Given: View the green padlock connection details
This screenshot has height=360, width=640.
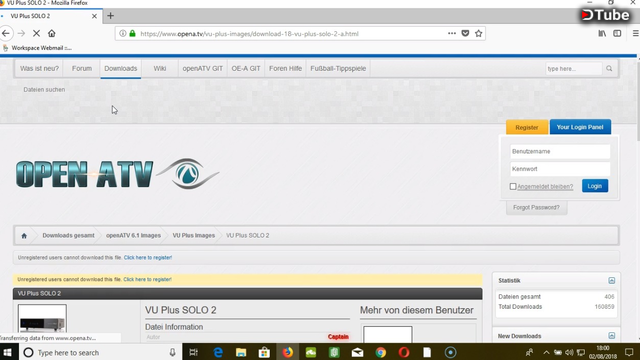Looking at the screenshot, I should pyautogui.click(x=132, y=33).
